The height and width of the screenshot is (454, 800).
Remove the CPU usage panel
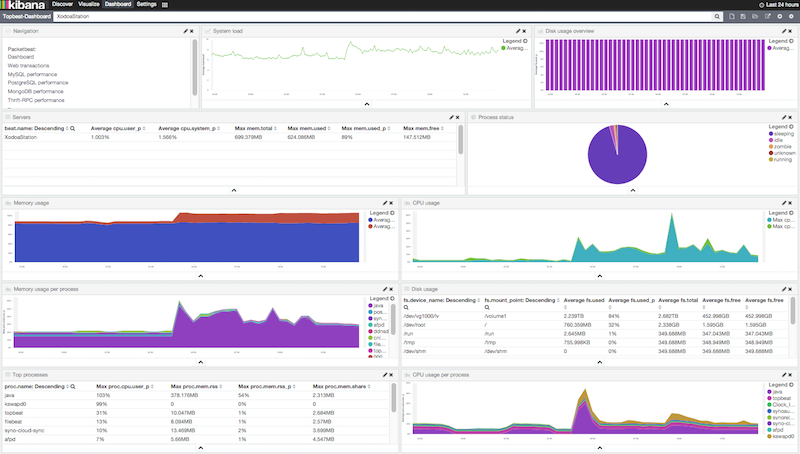pyautogui.click(x=790, y=203)
